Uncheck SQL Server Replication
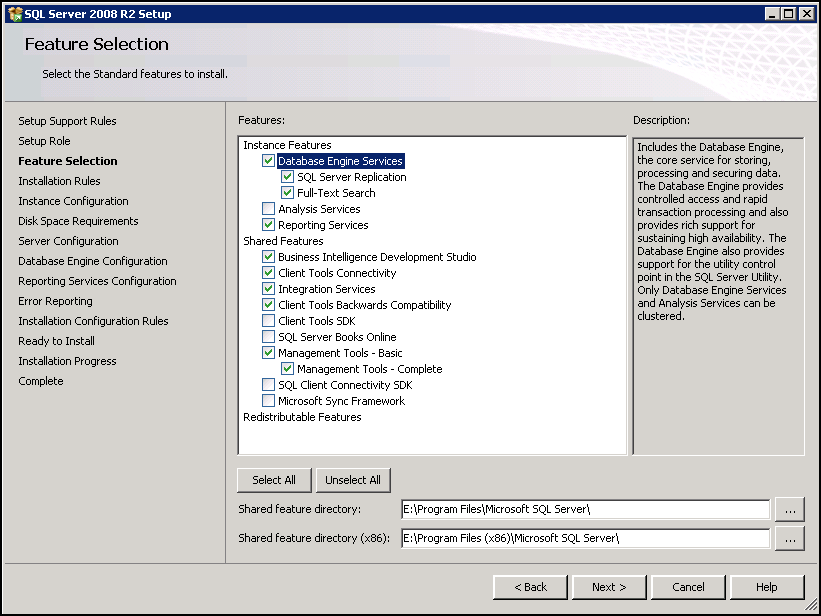821x616 pixels. click(287, 177)
